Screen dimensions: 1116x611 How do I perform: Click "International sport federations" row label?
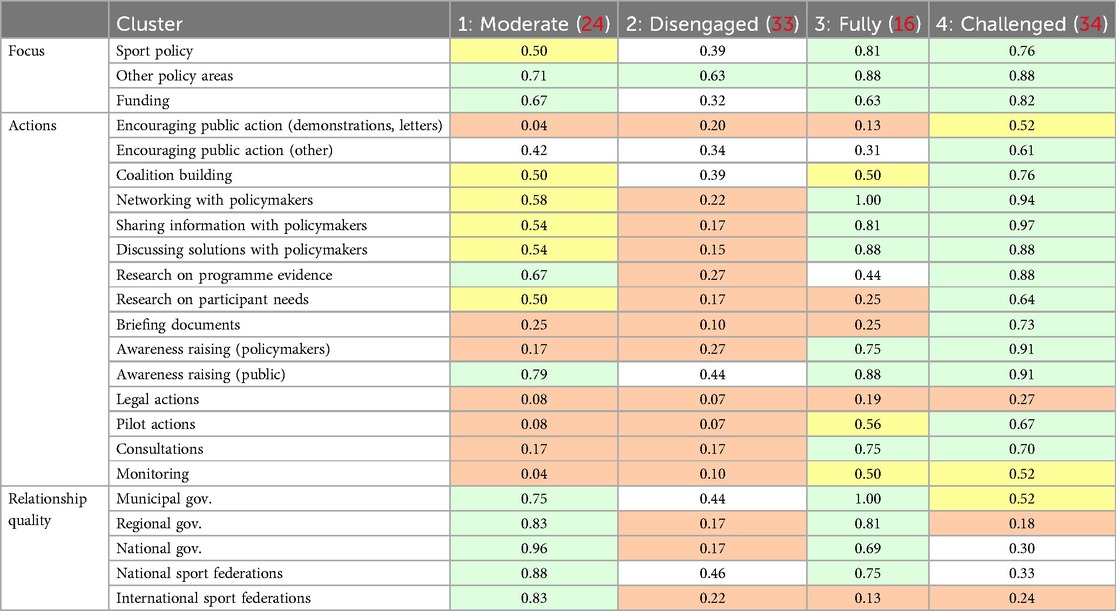(214, 598)
